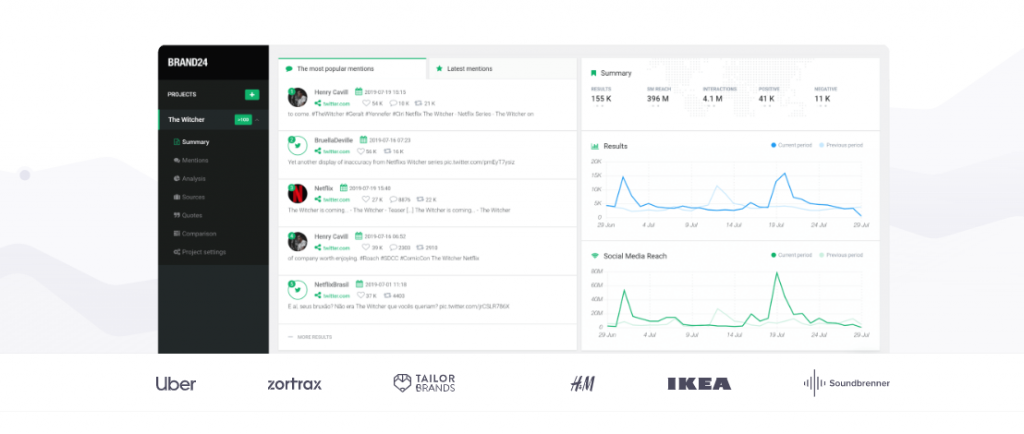Viewport: 1024px width, 434px height.
Task: Click the Netflix N logo avatar
Action: coord(298,193)
